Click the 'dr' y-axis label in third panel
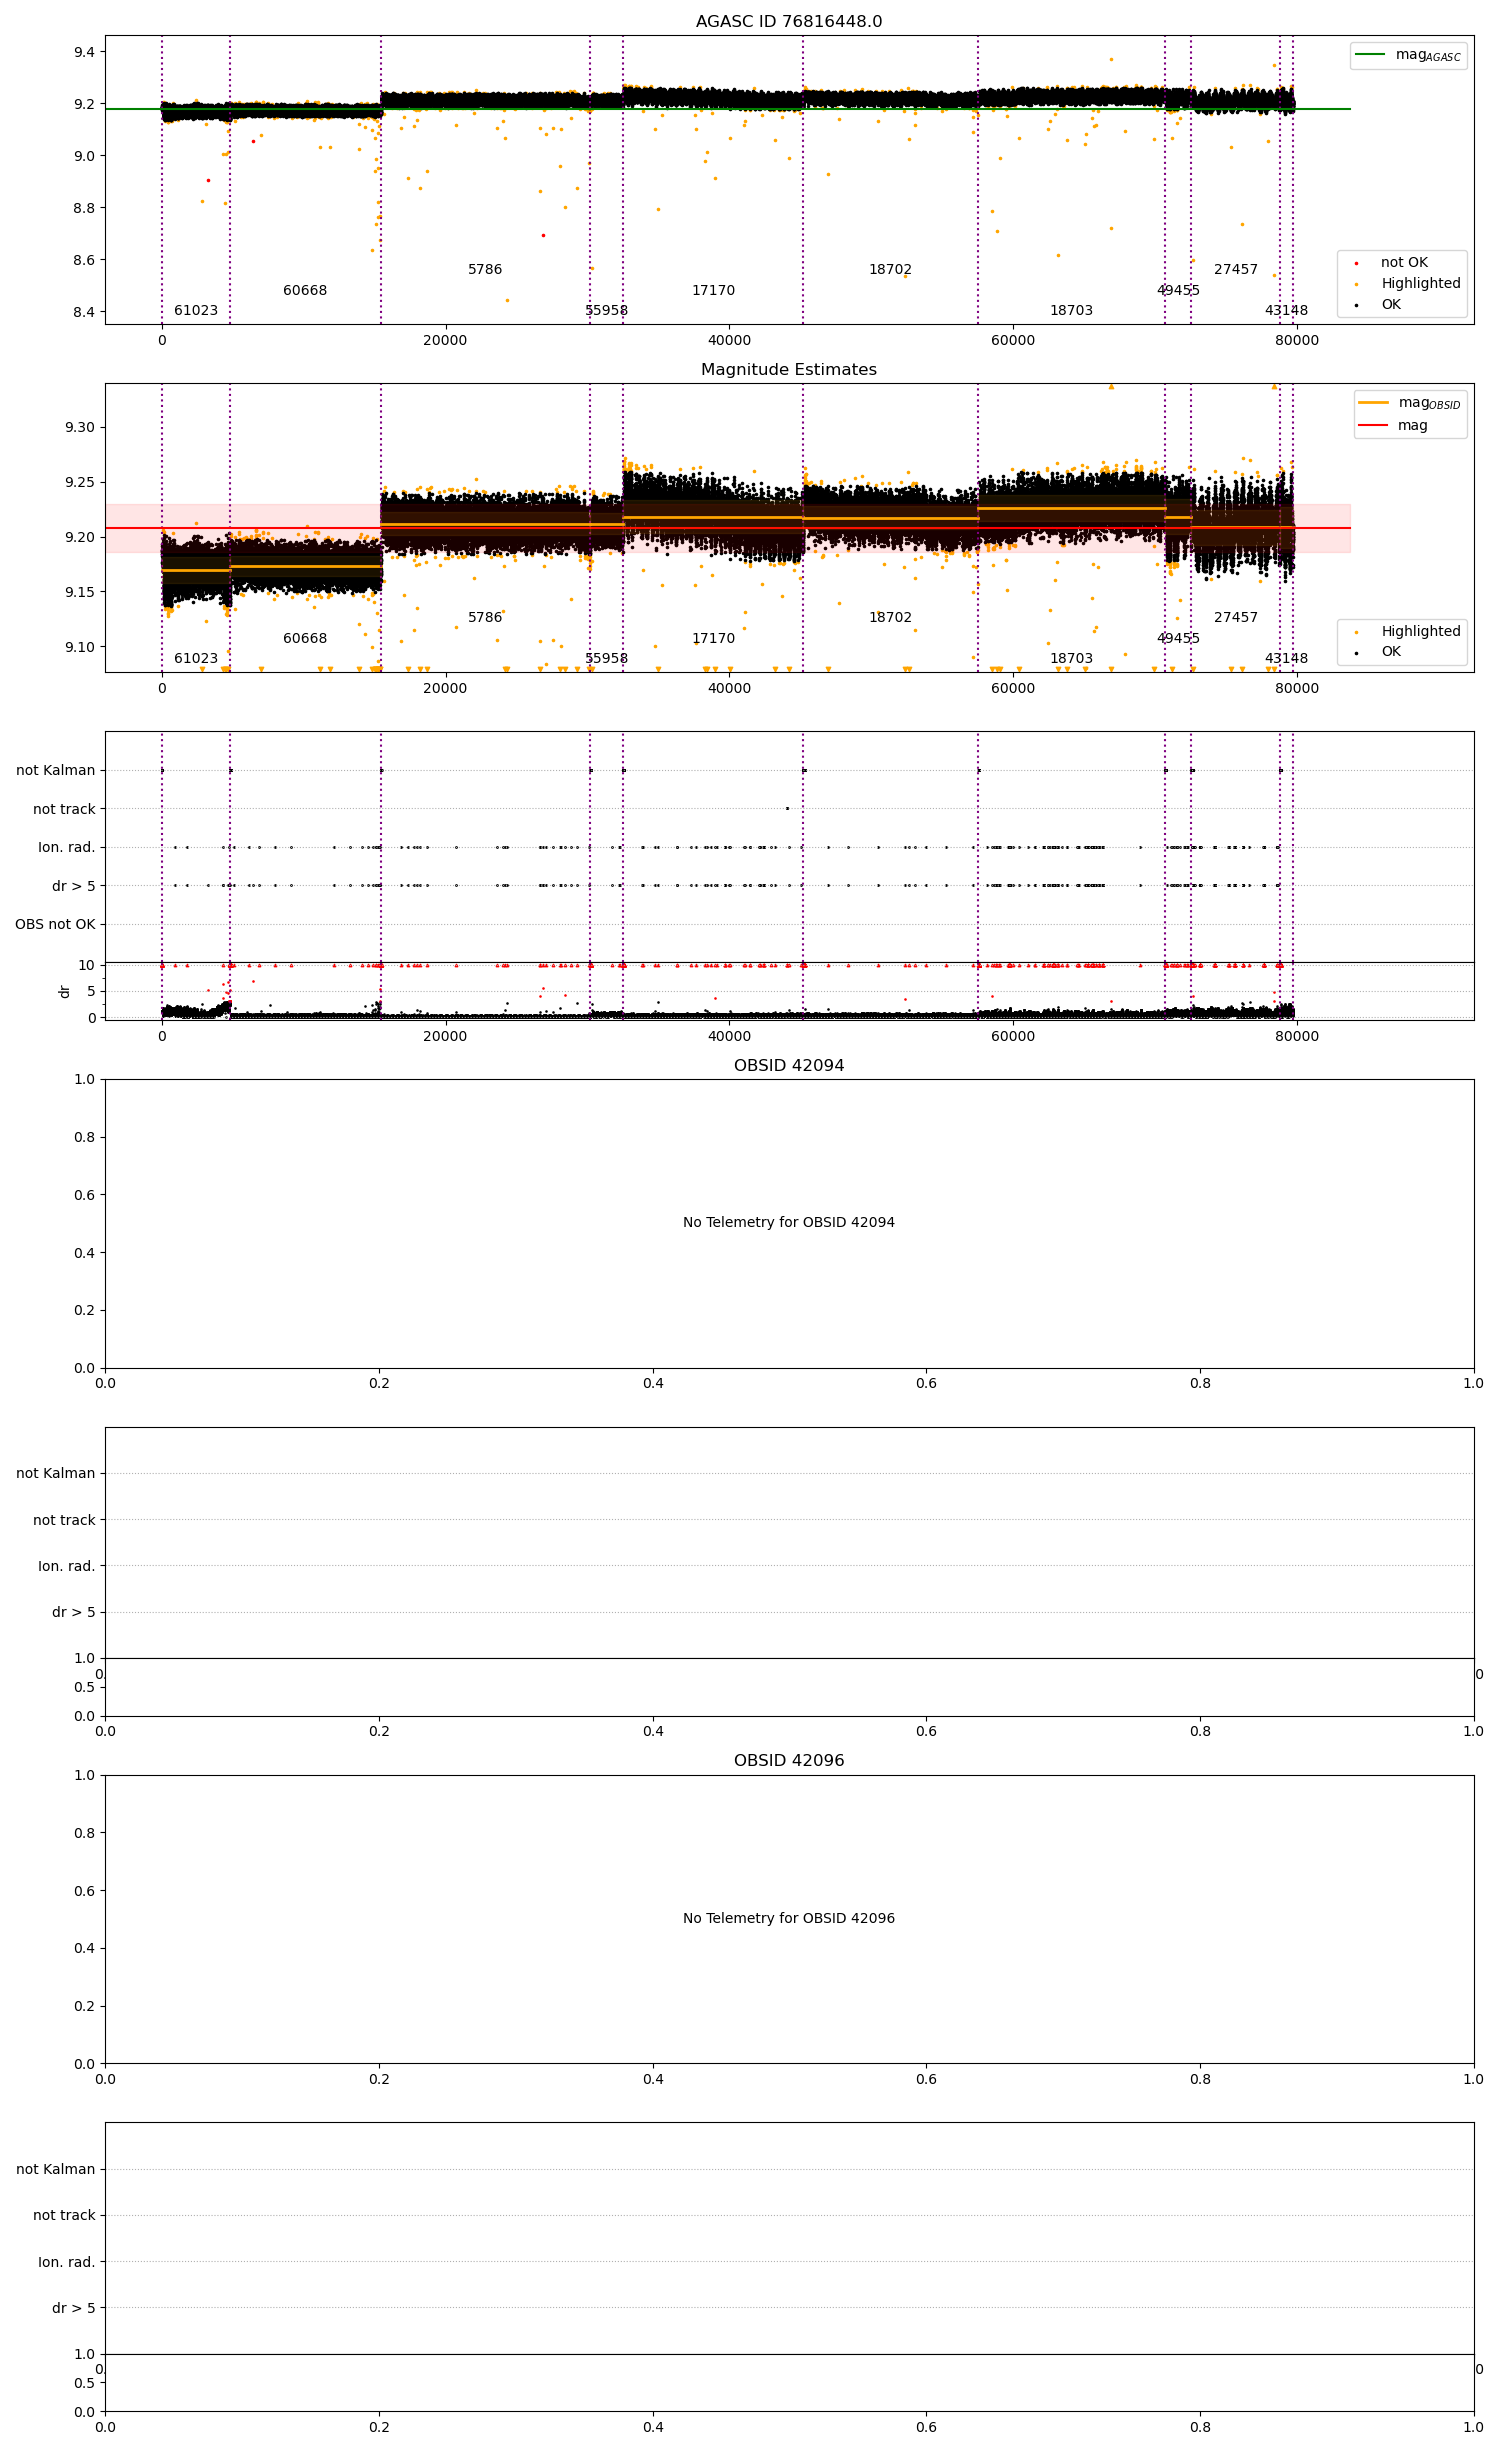This screenshot has width=1500, height=2450. coord(65,992)
